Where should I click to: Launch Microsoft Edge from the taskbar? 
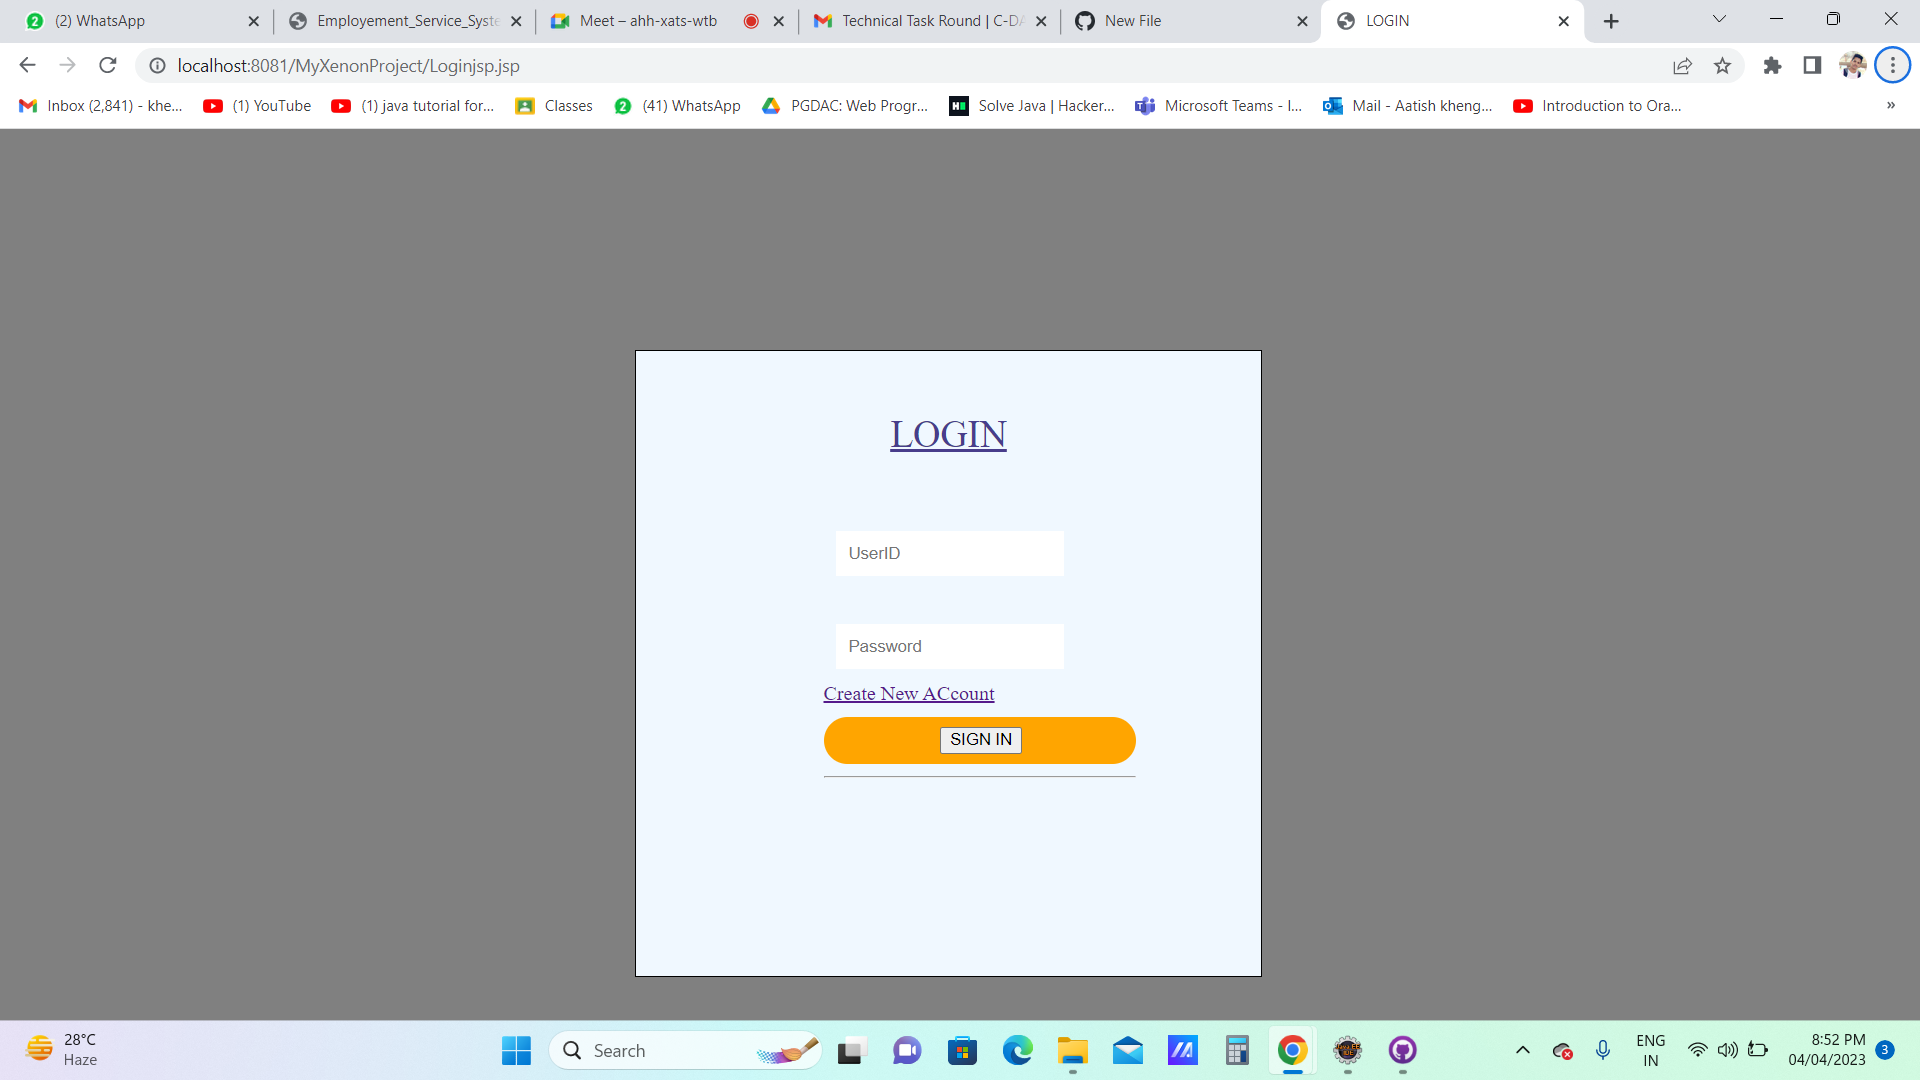tap(1018, 1050)
